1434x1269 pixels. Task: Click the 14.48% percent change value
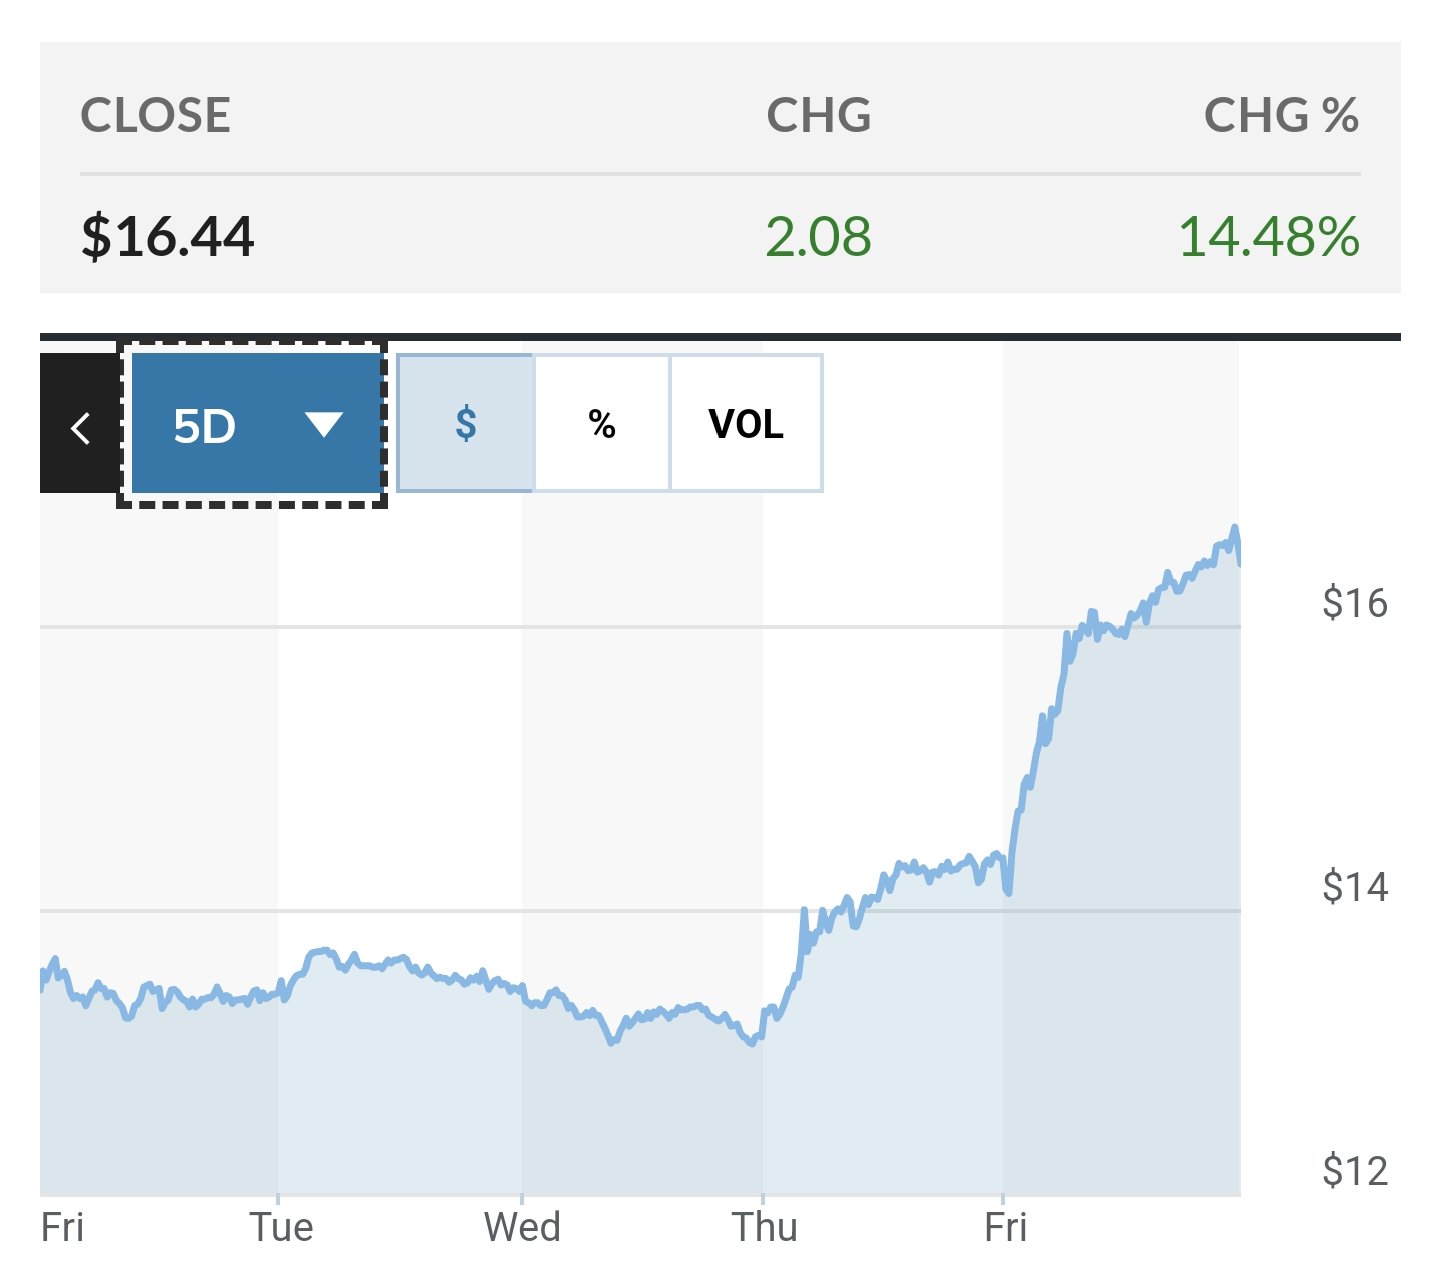(1269, 237)
